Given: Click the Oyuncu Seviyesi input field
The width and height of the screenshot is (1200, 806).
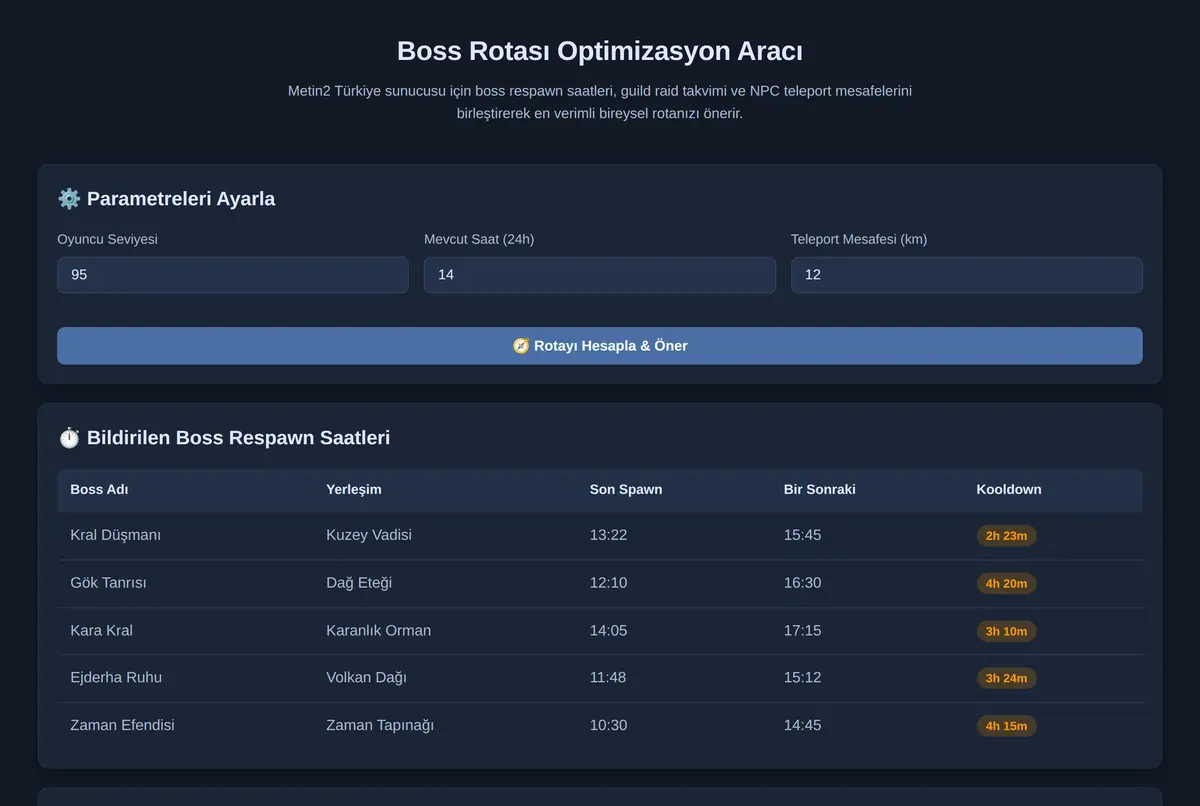Looking at the screenshot, I should point(233,275).
